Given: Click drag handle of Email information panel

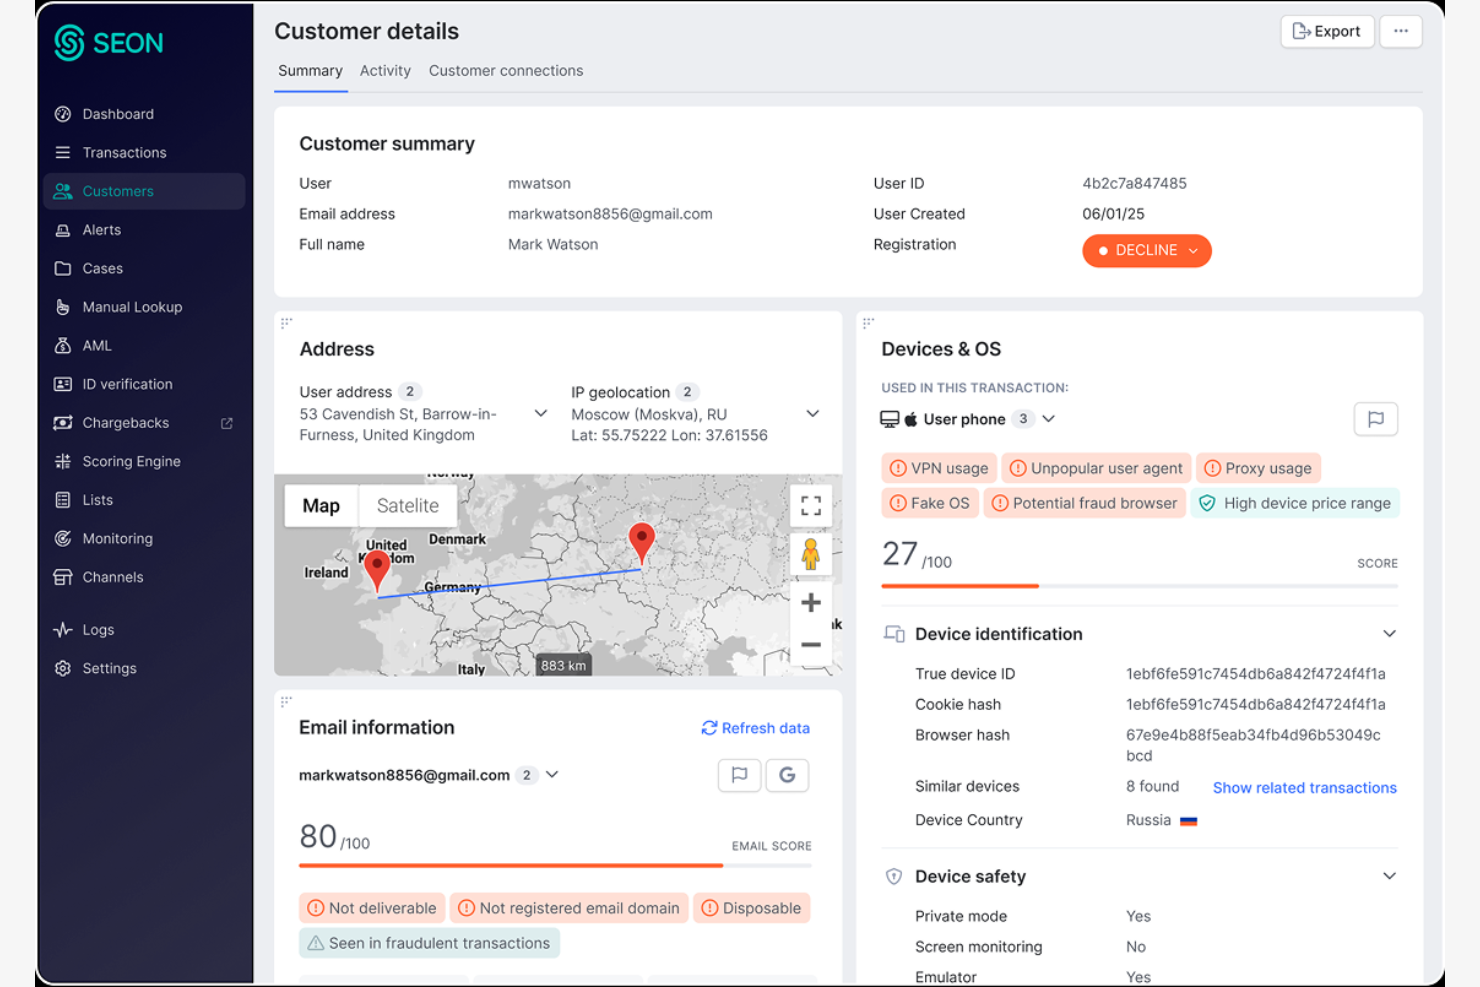Looking at the screenshot, I should tap(286, 702).
